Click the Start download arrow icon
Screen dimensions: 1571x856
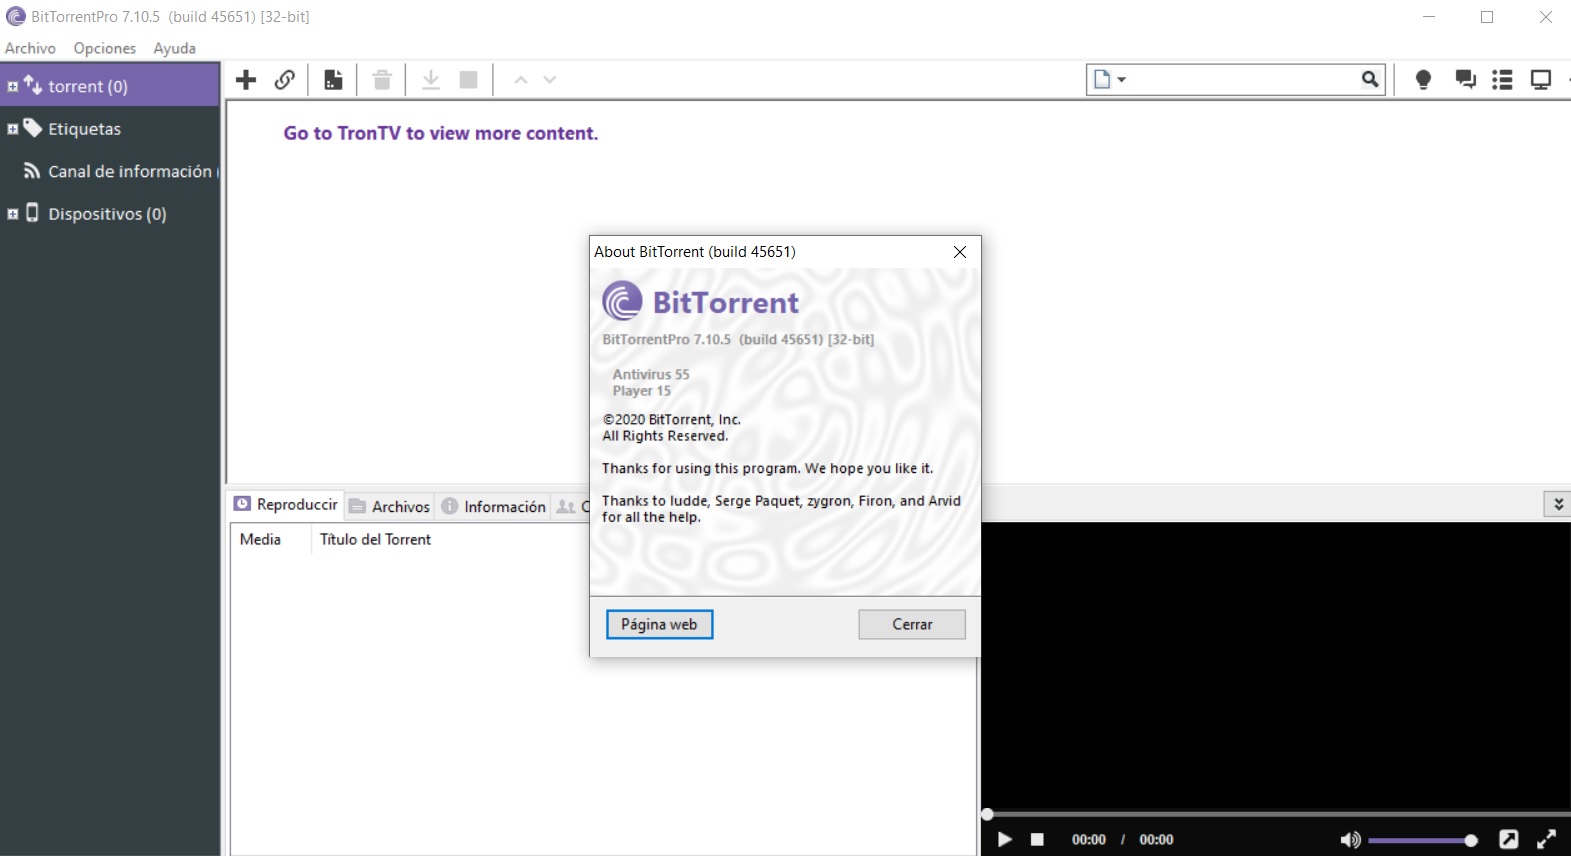click(431, 80)
